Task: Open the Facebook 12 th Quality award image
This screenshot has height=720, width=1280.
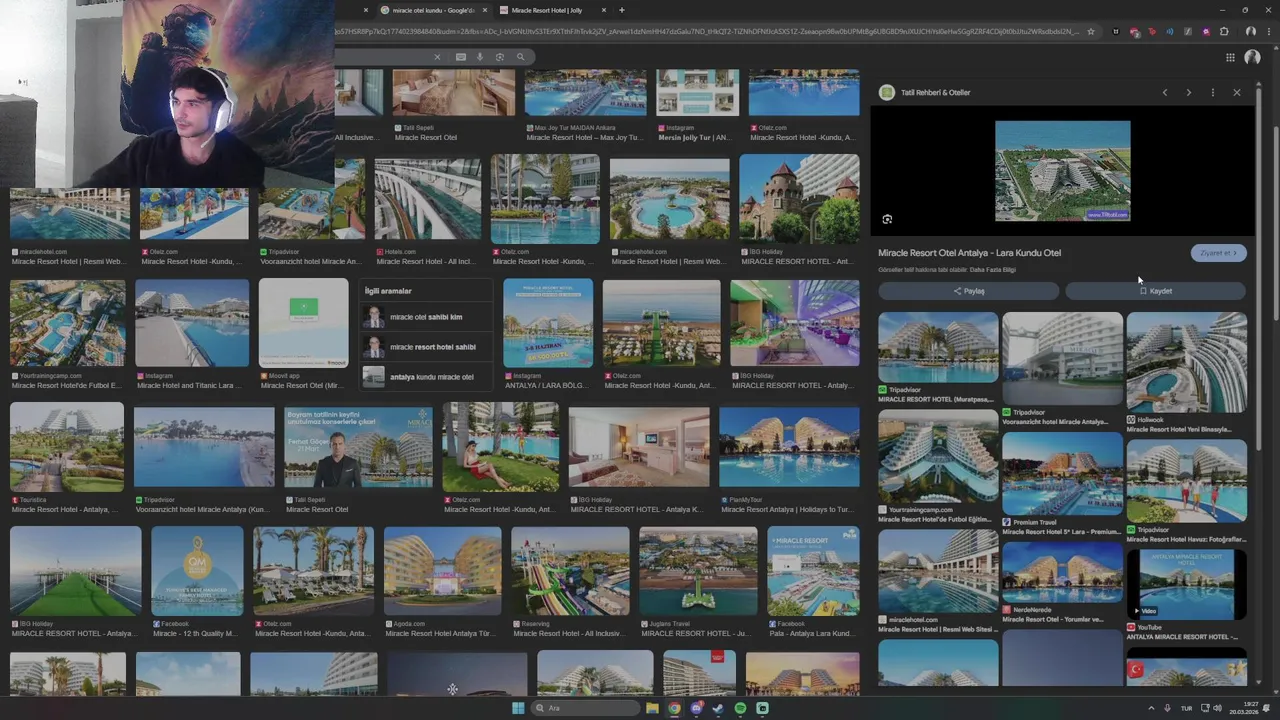Action: (197, 571)
